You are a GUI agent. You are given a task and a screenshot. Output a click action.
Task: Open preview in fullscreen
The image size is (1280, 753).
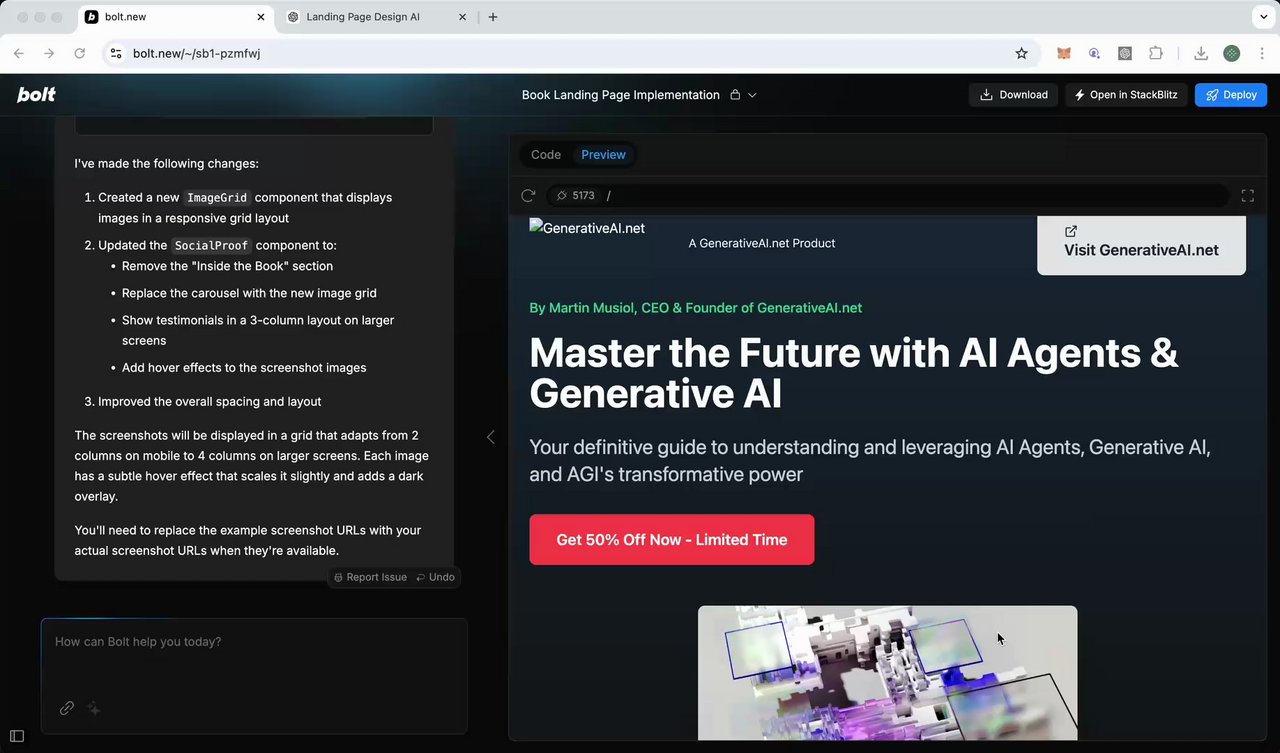[x=1247, y=196]
